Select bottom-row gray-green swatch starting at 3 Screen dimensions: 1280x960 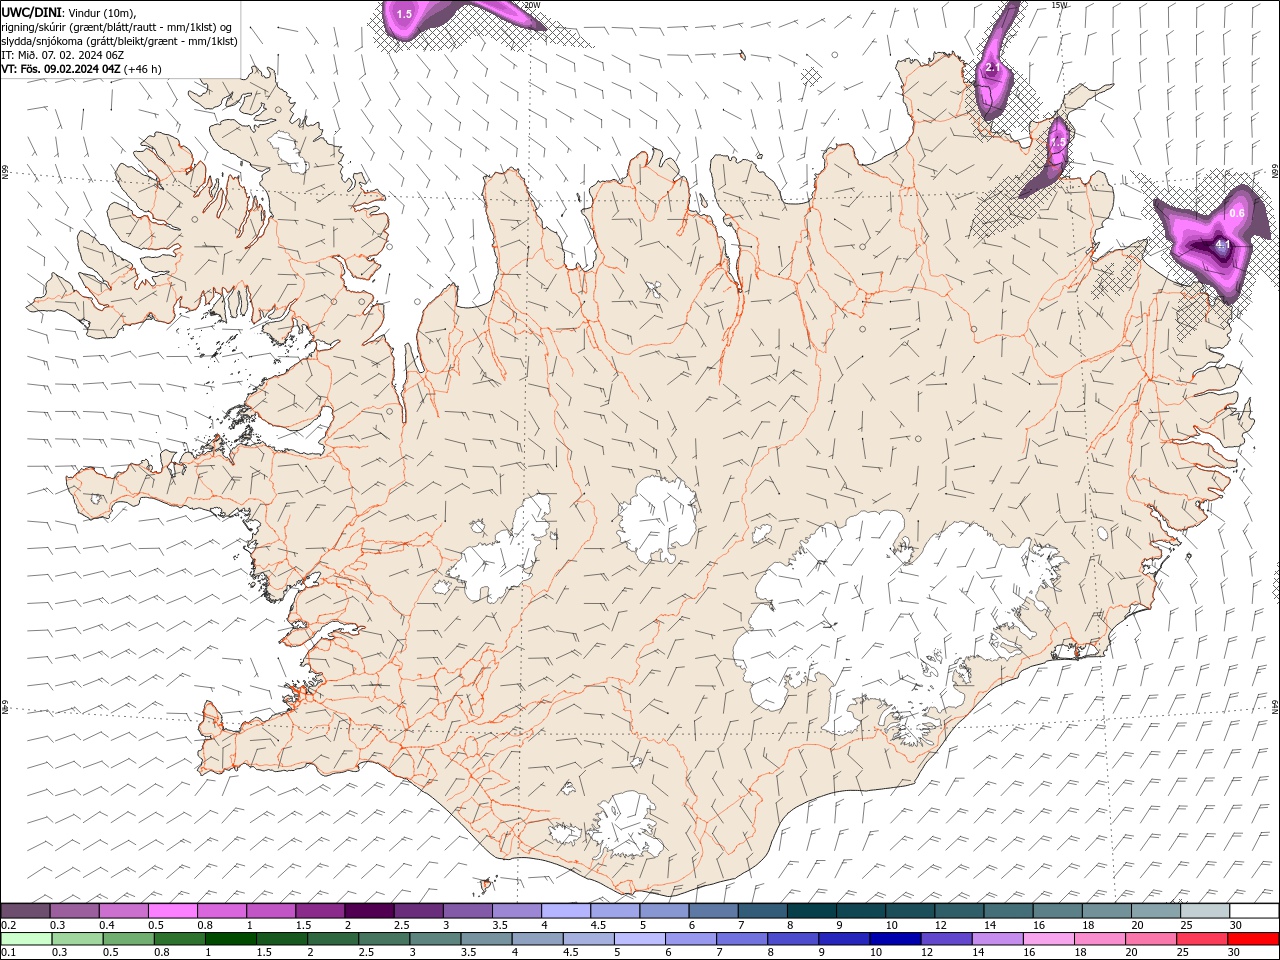[x=435, y=939]
